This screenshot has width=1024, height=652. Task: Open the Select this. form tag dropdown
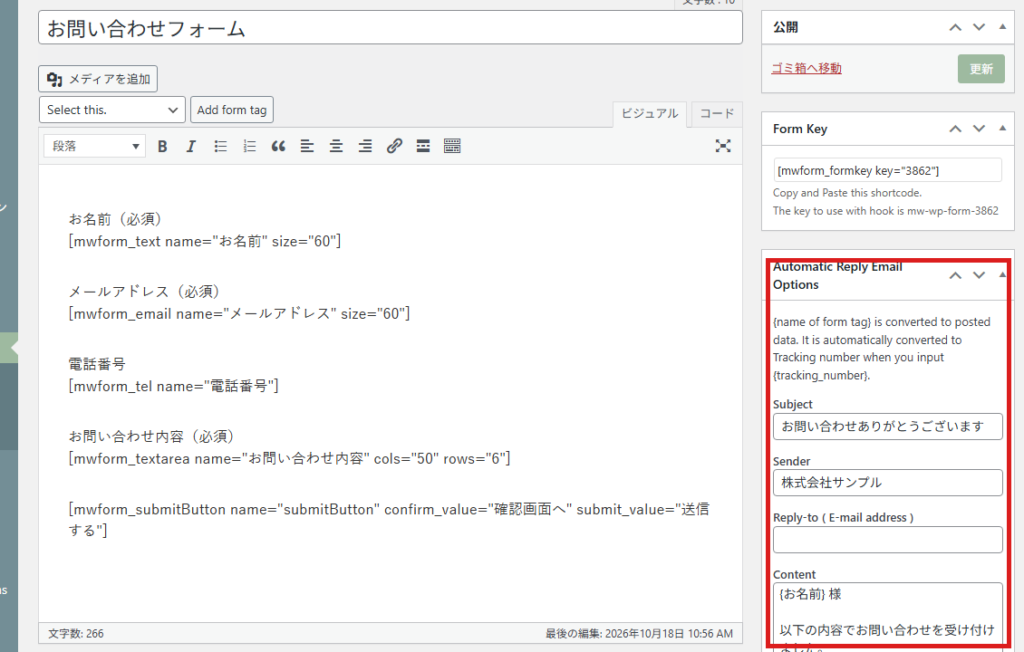[112, 110]
